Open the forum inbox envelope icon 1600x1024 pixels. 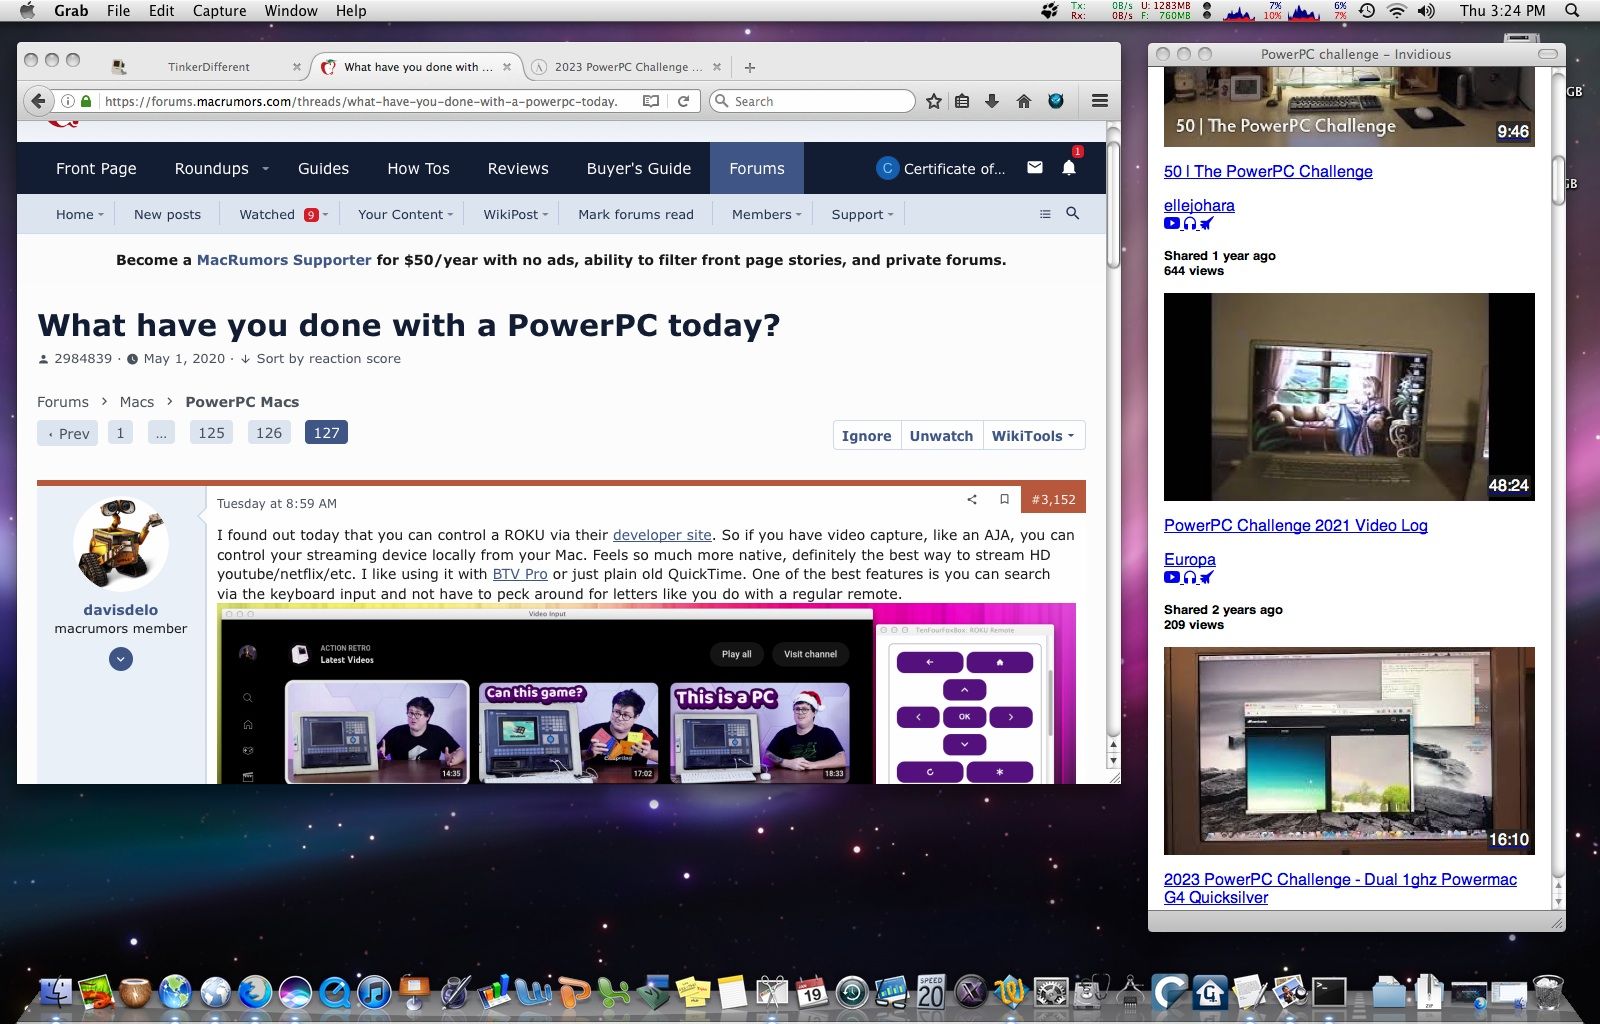tap(1035, 168)
